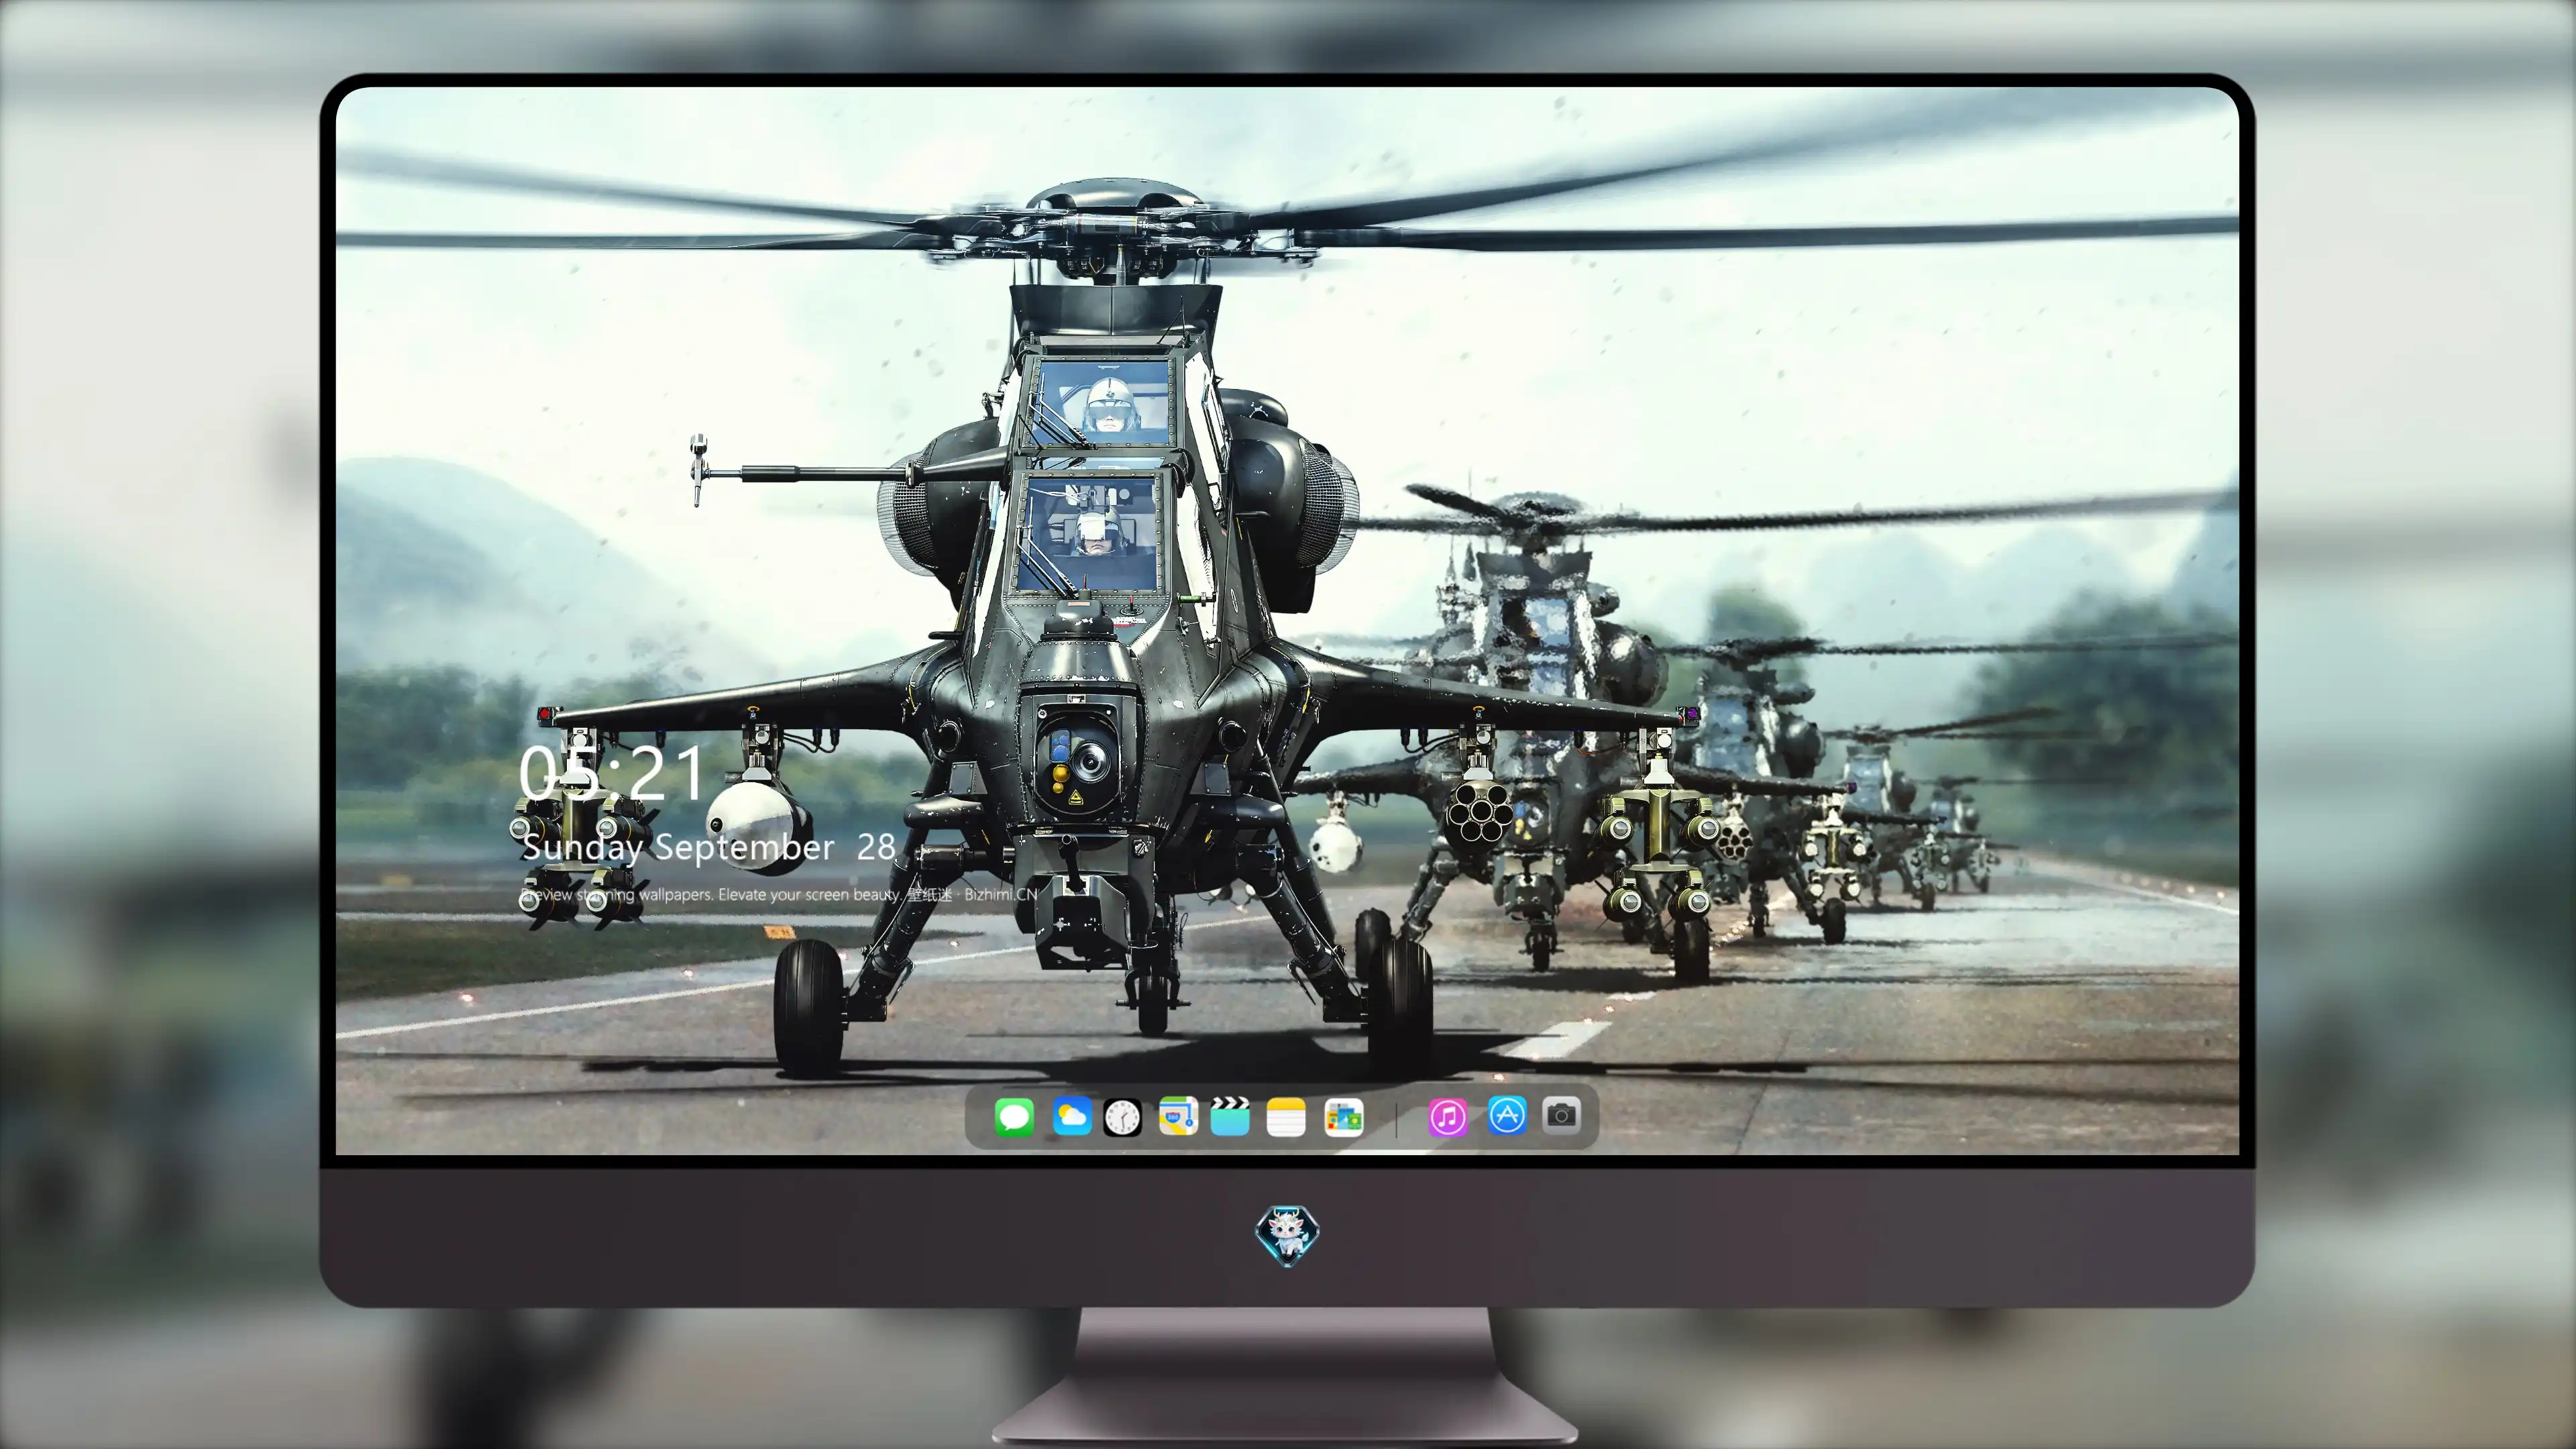Open the Clock app in dock
The width and height of the screenshot is (2576, 1449).
(1122, 1117)
